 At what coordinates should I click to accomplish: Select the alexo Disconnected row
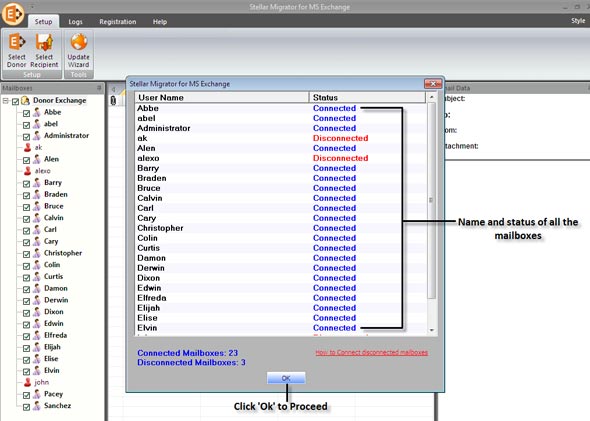pos(281,158)
